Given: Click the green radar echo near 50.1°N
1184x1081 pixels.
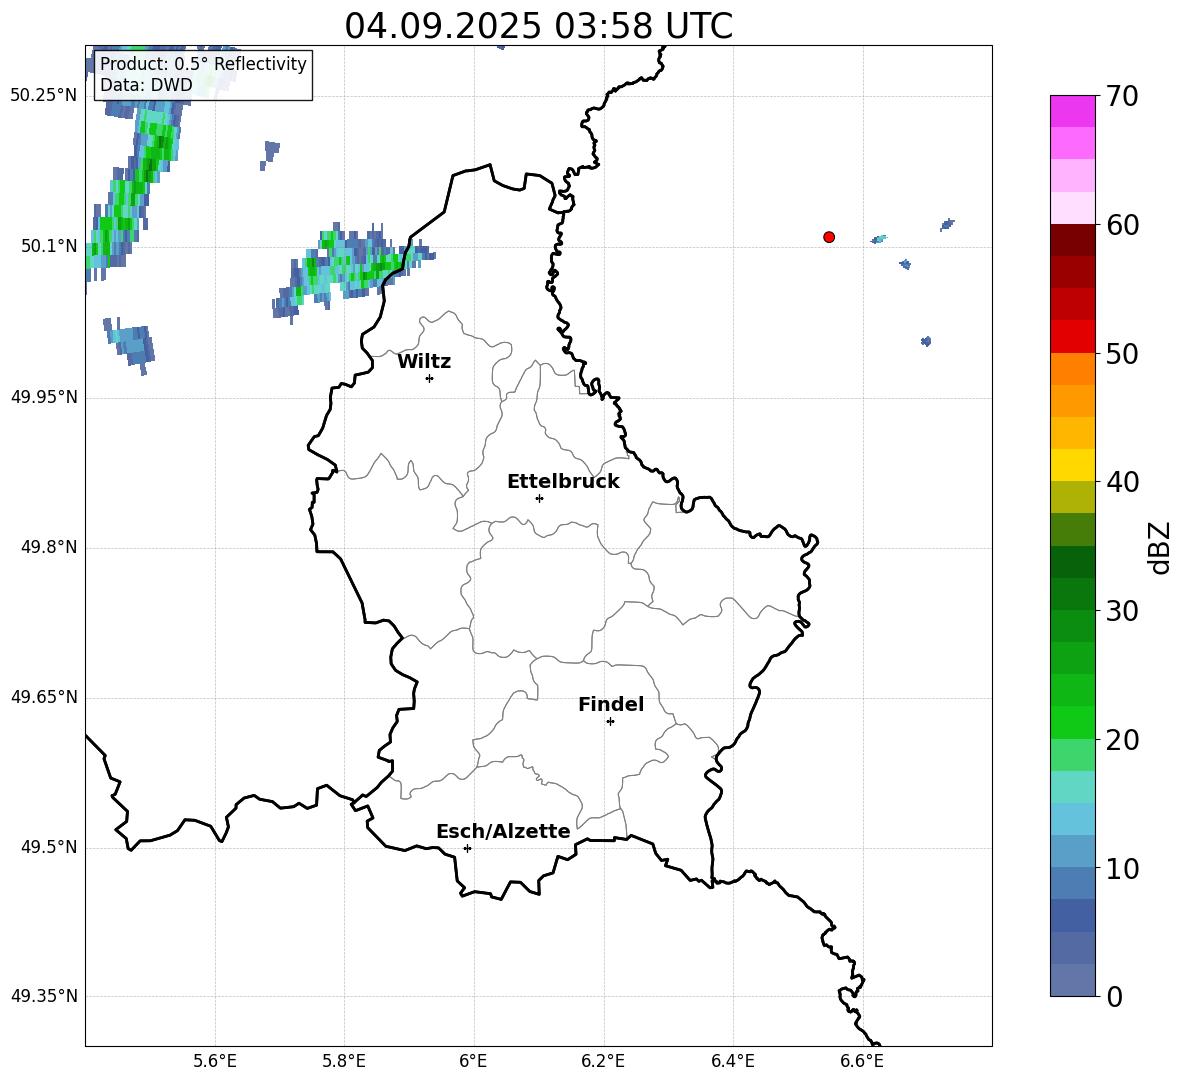Looking at the screenshot, I should tap(355, 270).
